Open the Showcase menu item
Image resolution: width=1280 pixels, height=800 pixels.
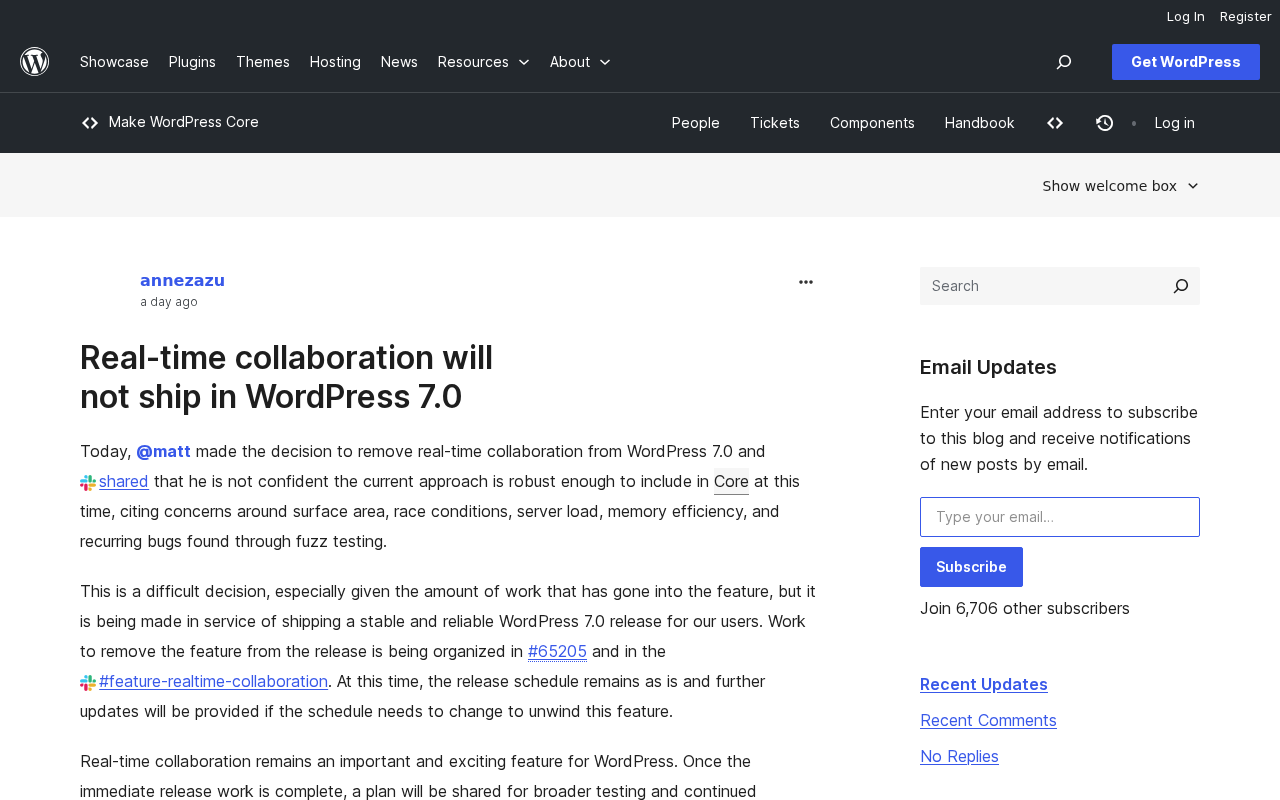(x=114, y=62)
